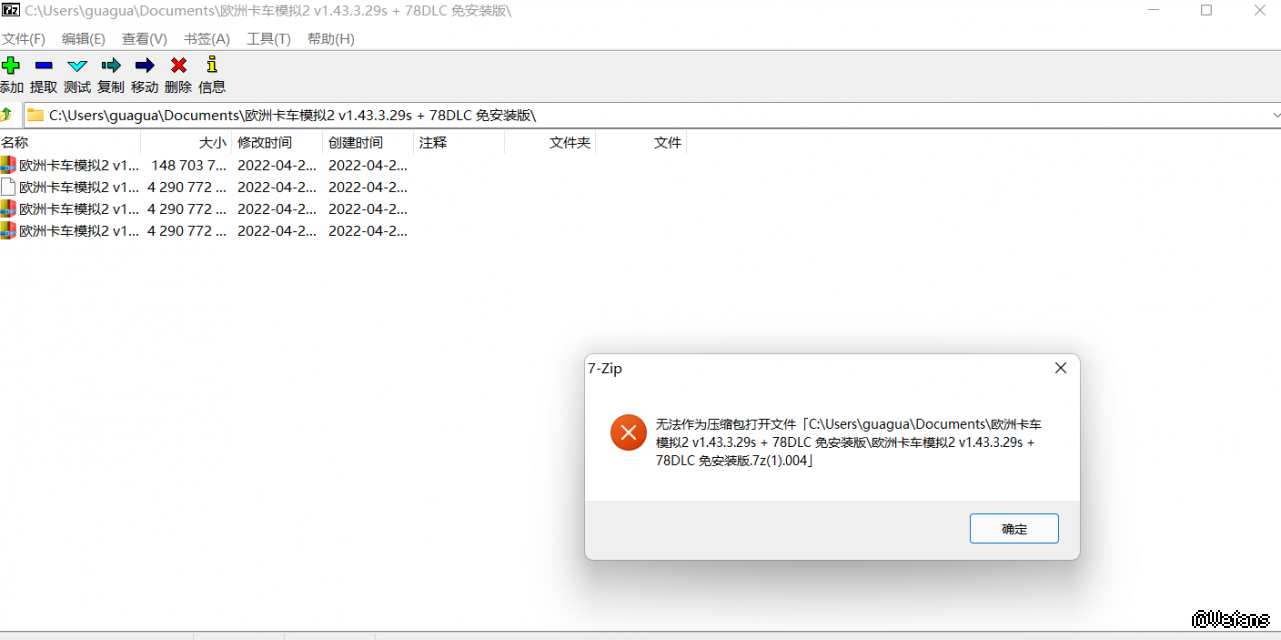1281x640 pixels.
Task: Click the 7z application icon in title bar
Action: [x=11, y=11]
